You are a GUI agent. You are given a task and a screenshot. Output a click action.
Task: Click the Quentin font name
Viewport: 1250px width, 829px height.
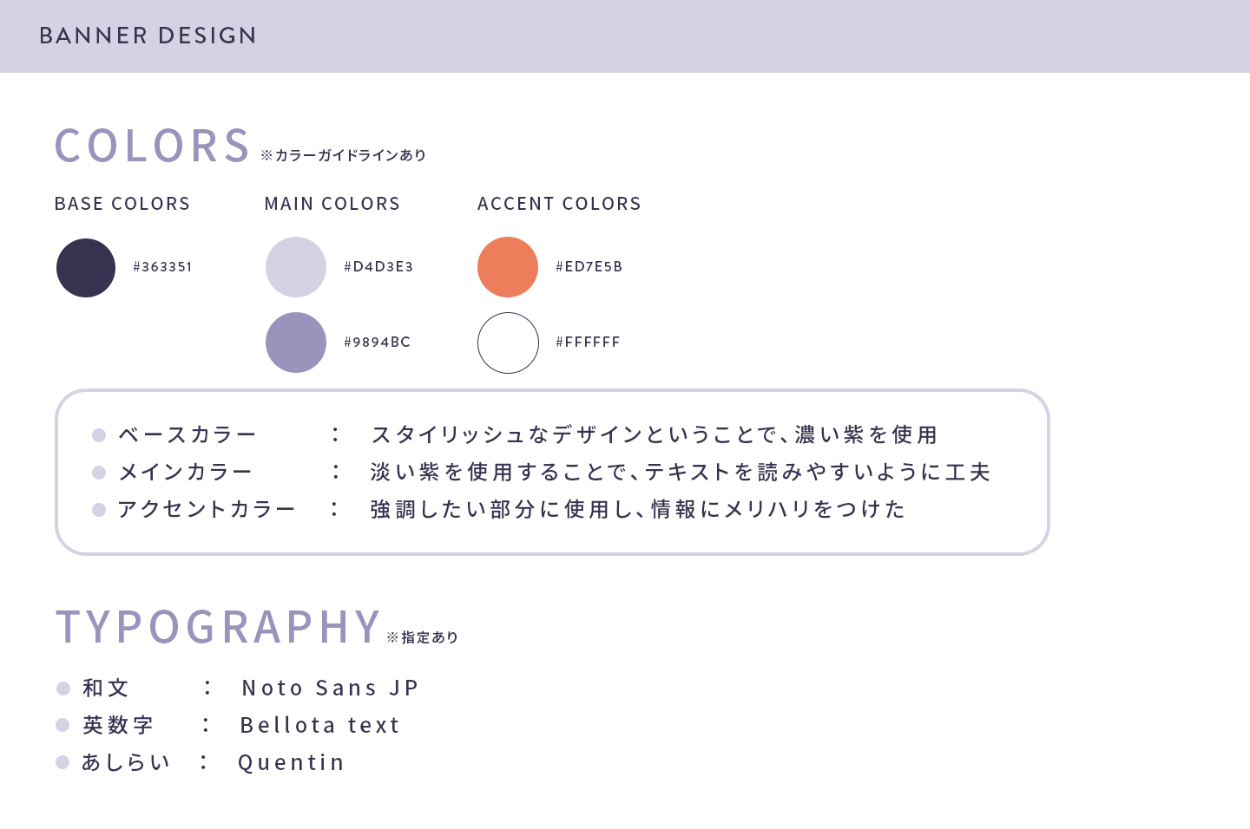tap(291, 762)
